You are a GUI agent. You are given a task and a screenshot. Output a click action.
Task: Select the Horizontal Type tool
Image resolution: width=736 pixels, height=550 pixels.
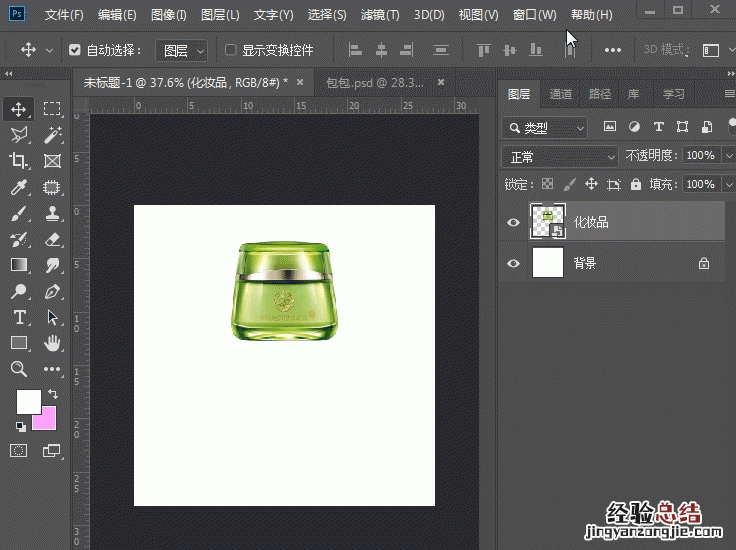[x=19, y=317]
